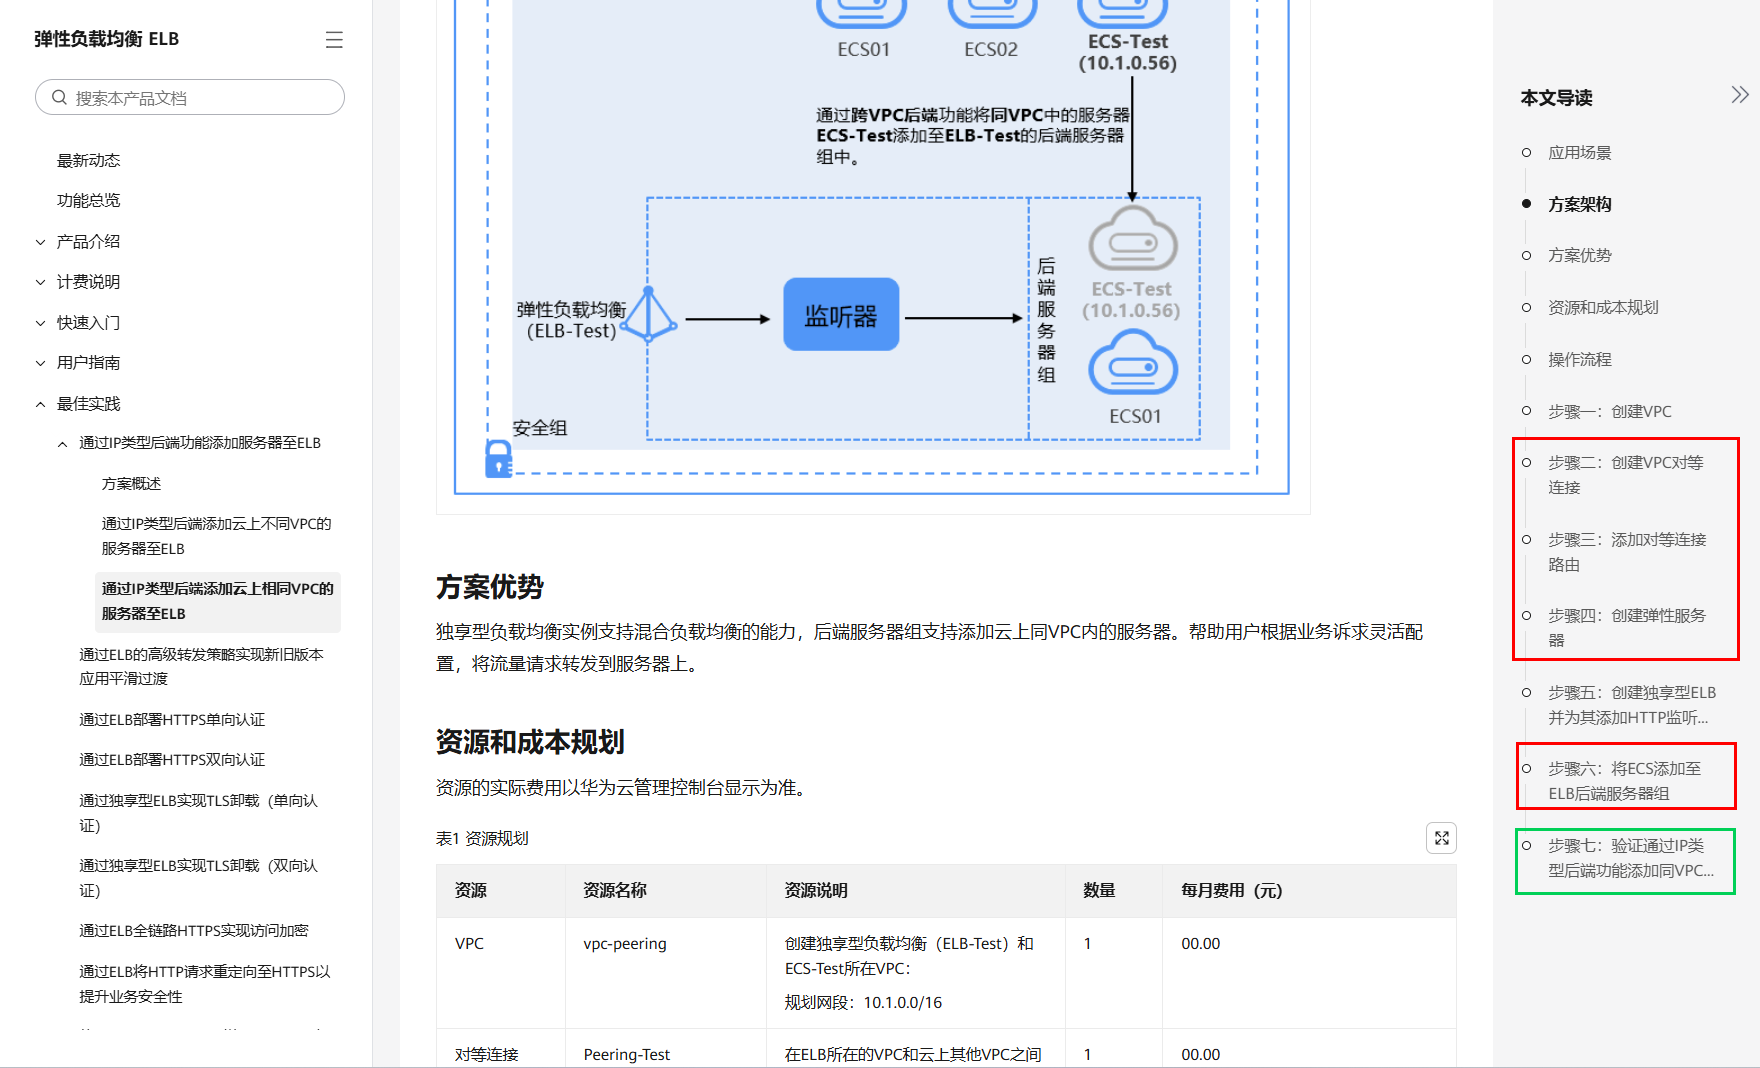Expand the 资源规划 table to fullscreen

point(1441,838)
